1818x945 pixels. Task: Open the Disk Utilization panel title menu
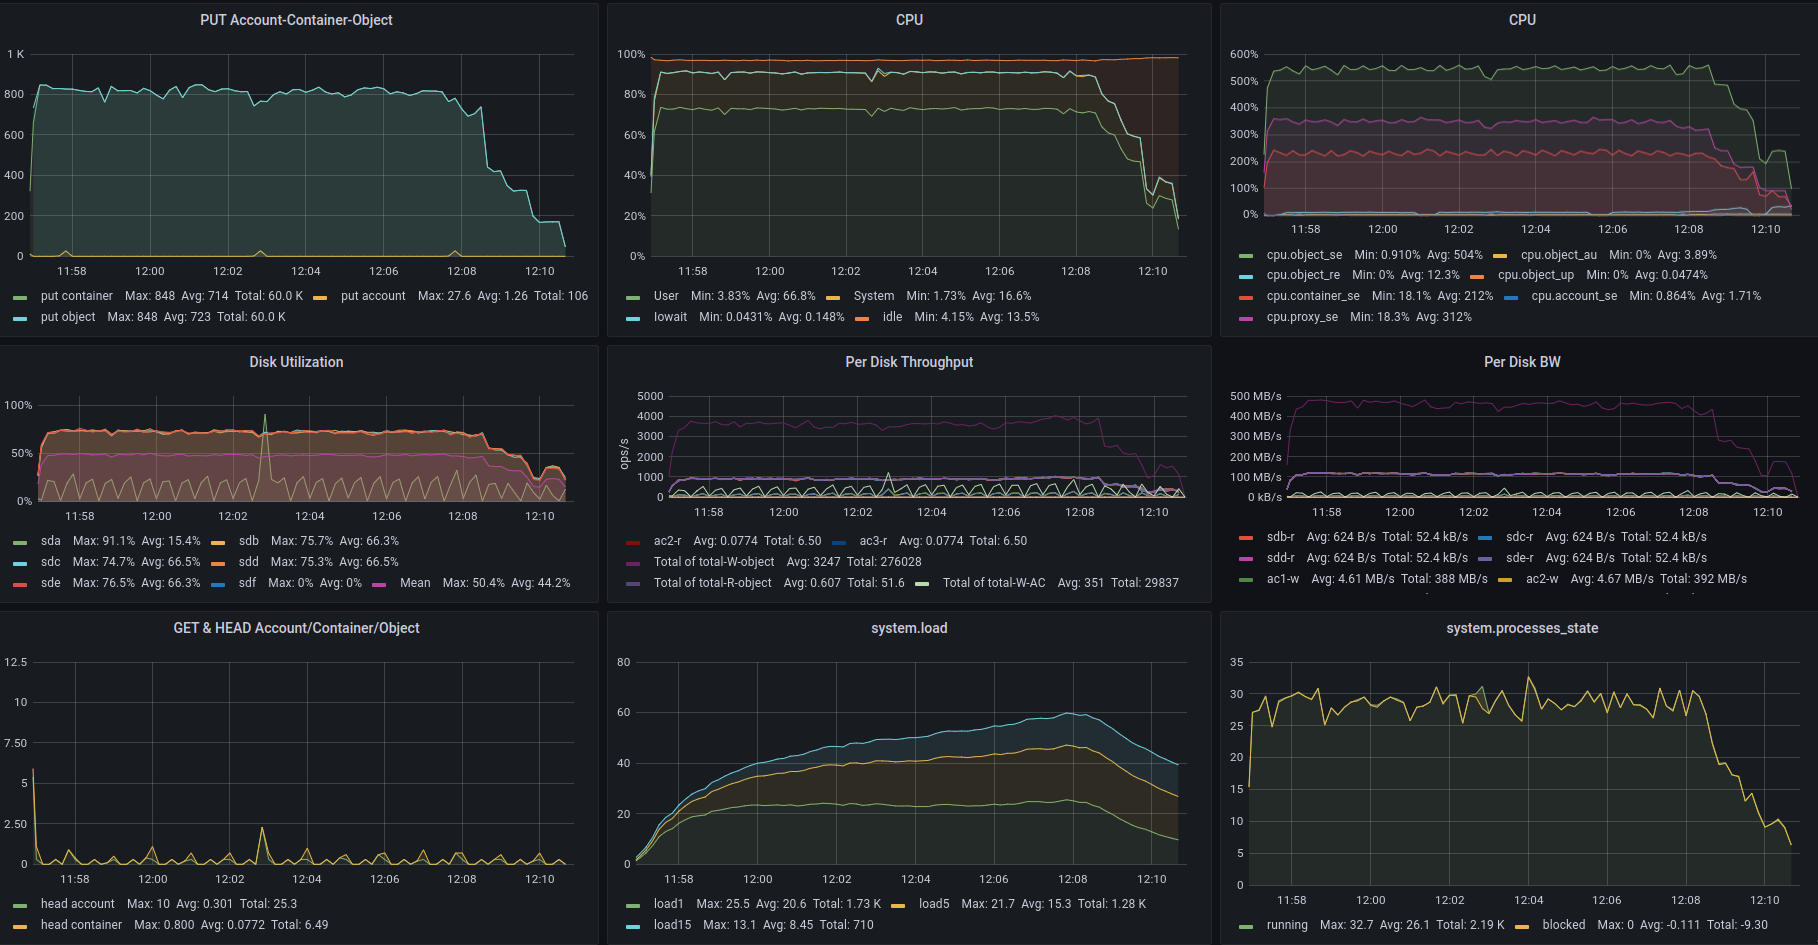click(296, 362)
